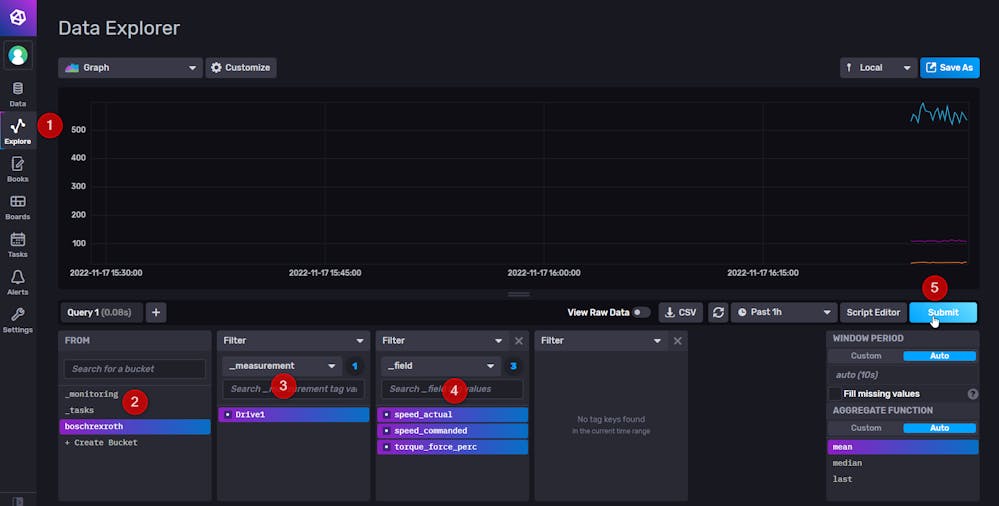Open the Local timezone dropdown

[878, 68]
